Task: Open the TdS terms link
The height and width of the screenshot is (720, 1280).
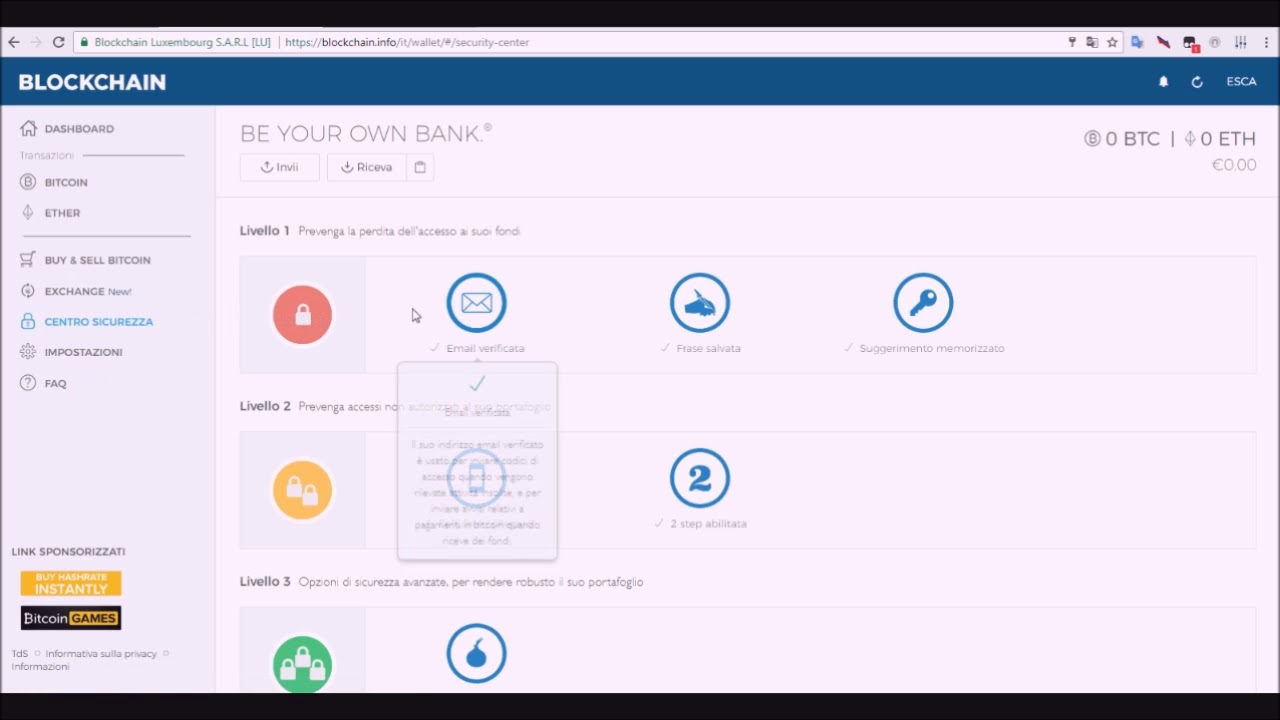Action: click(19, 654)
